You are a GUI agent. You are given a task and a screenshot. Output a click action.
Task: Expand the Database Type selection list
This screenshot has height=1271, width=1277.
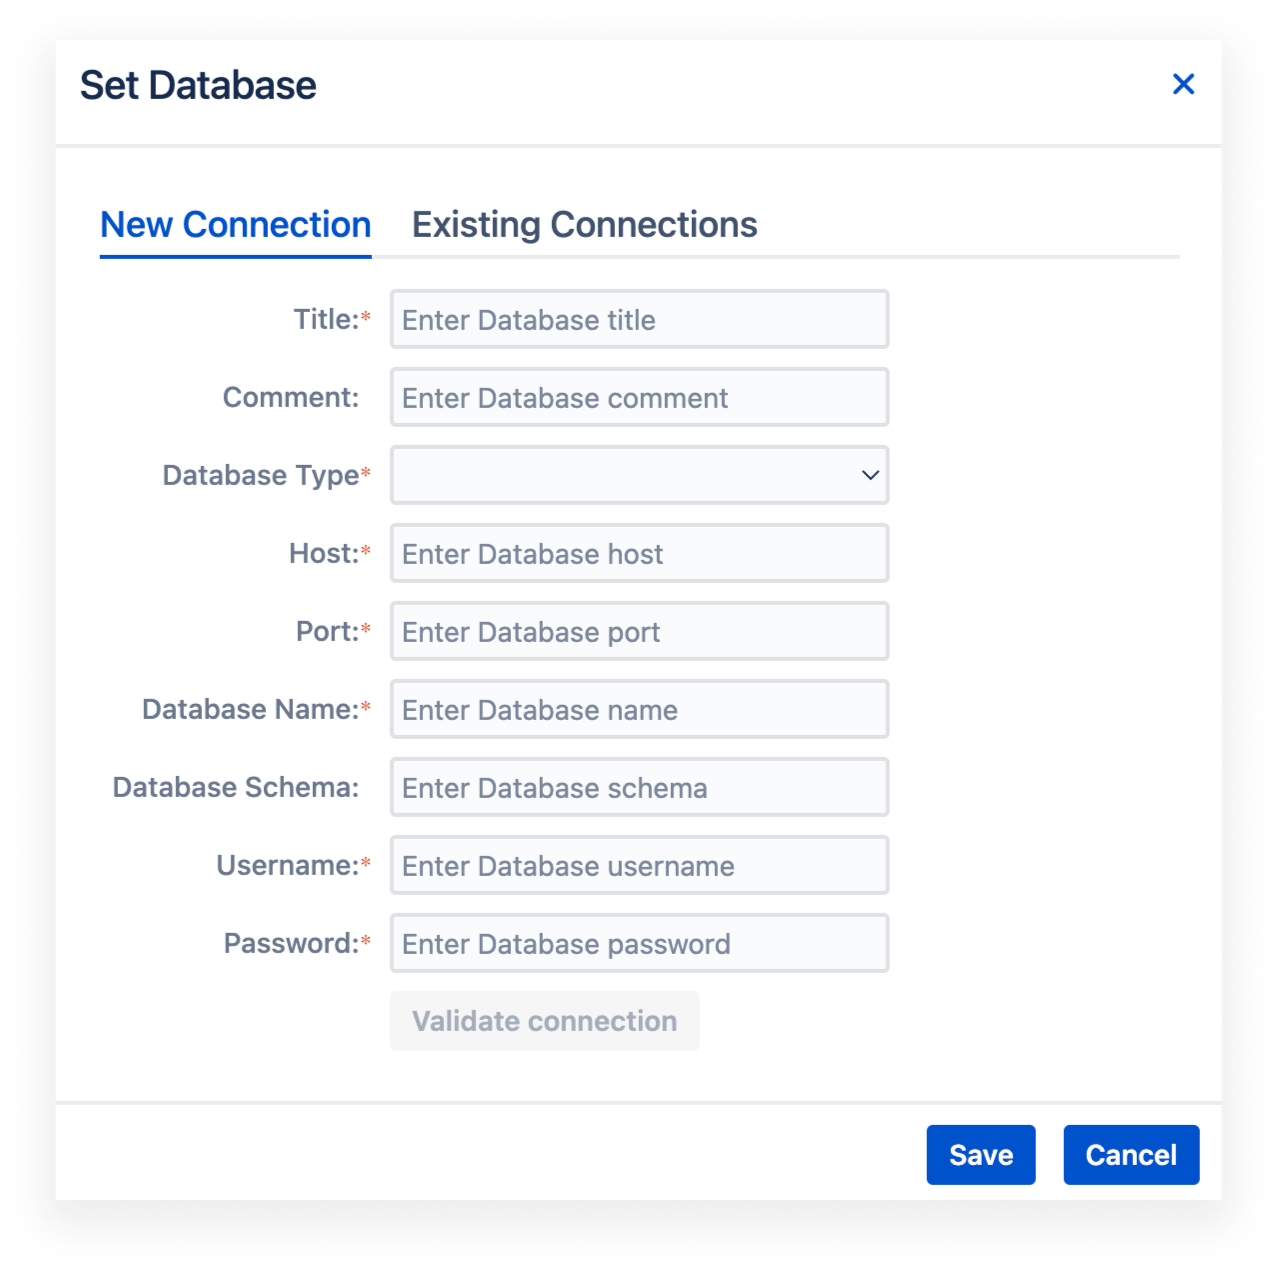pos(639,476)
